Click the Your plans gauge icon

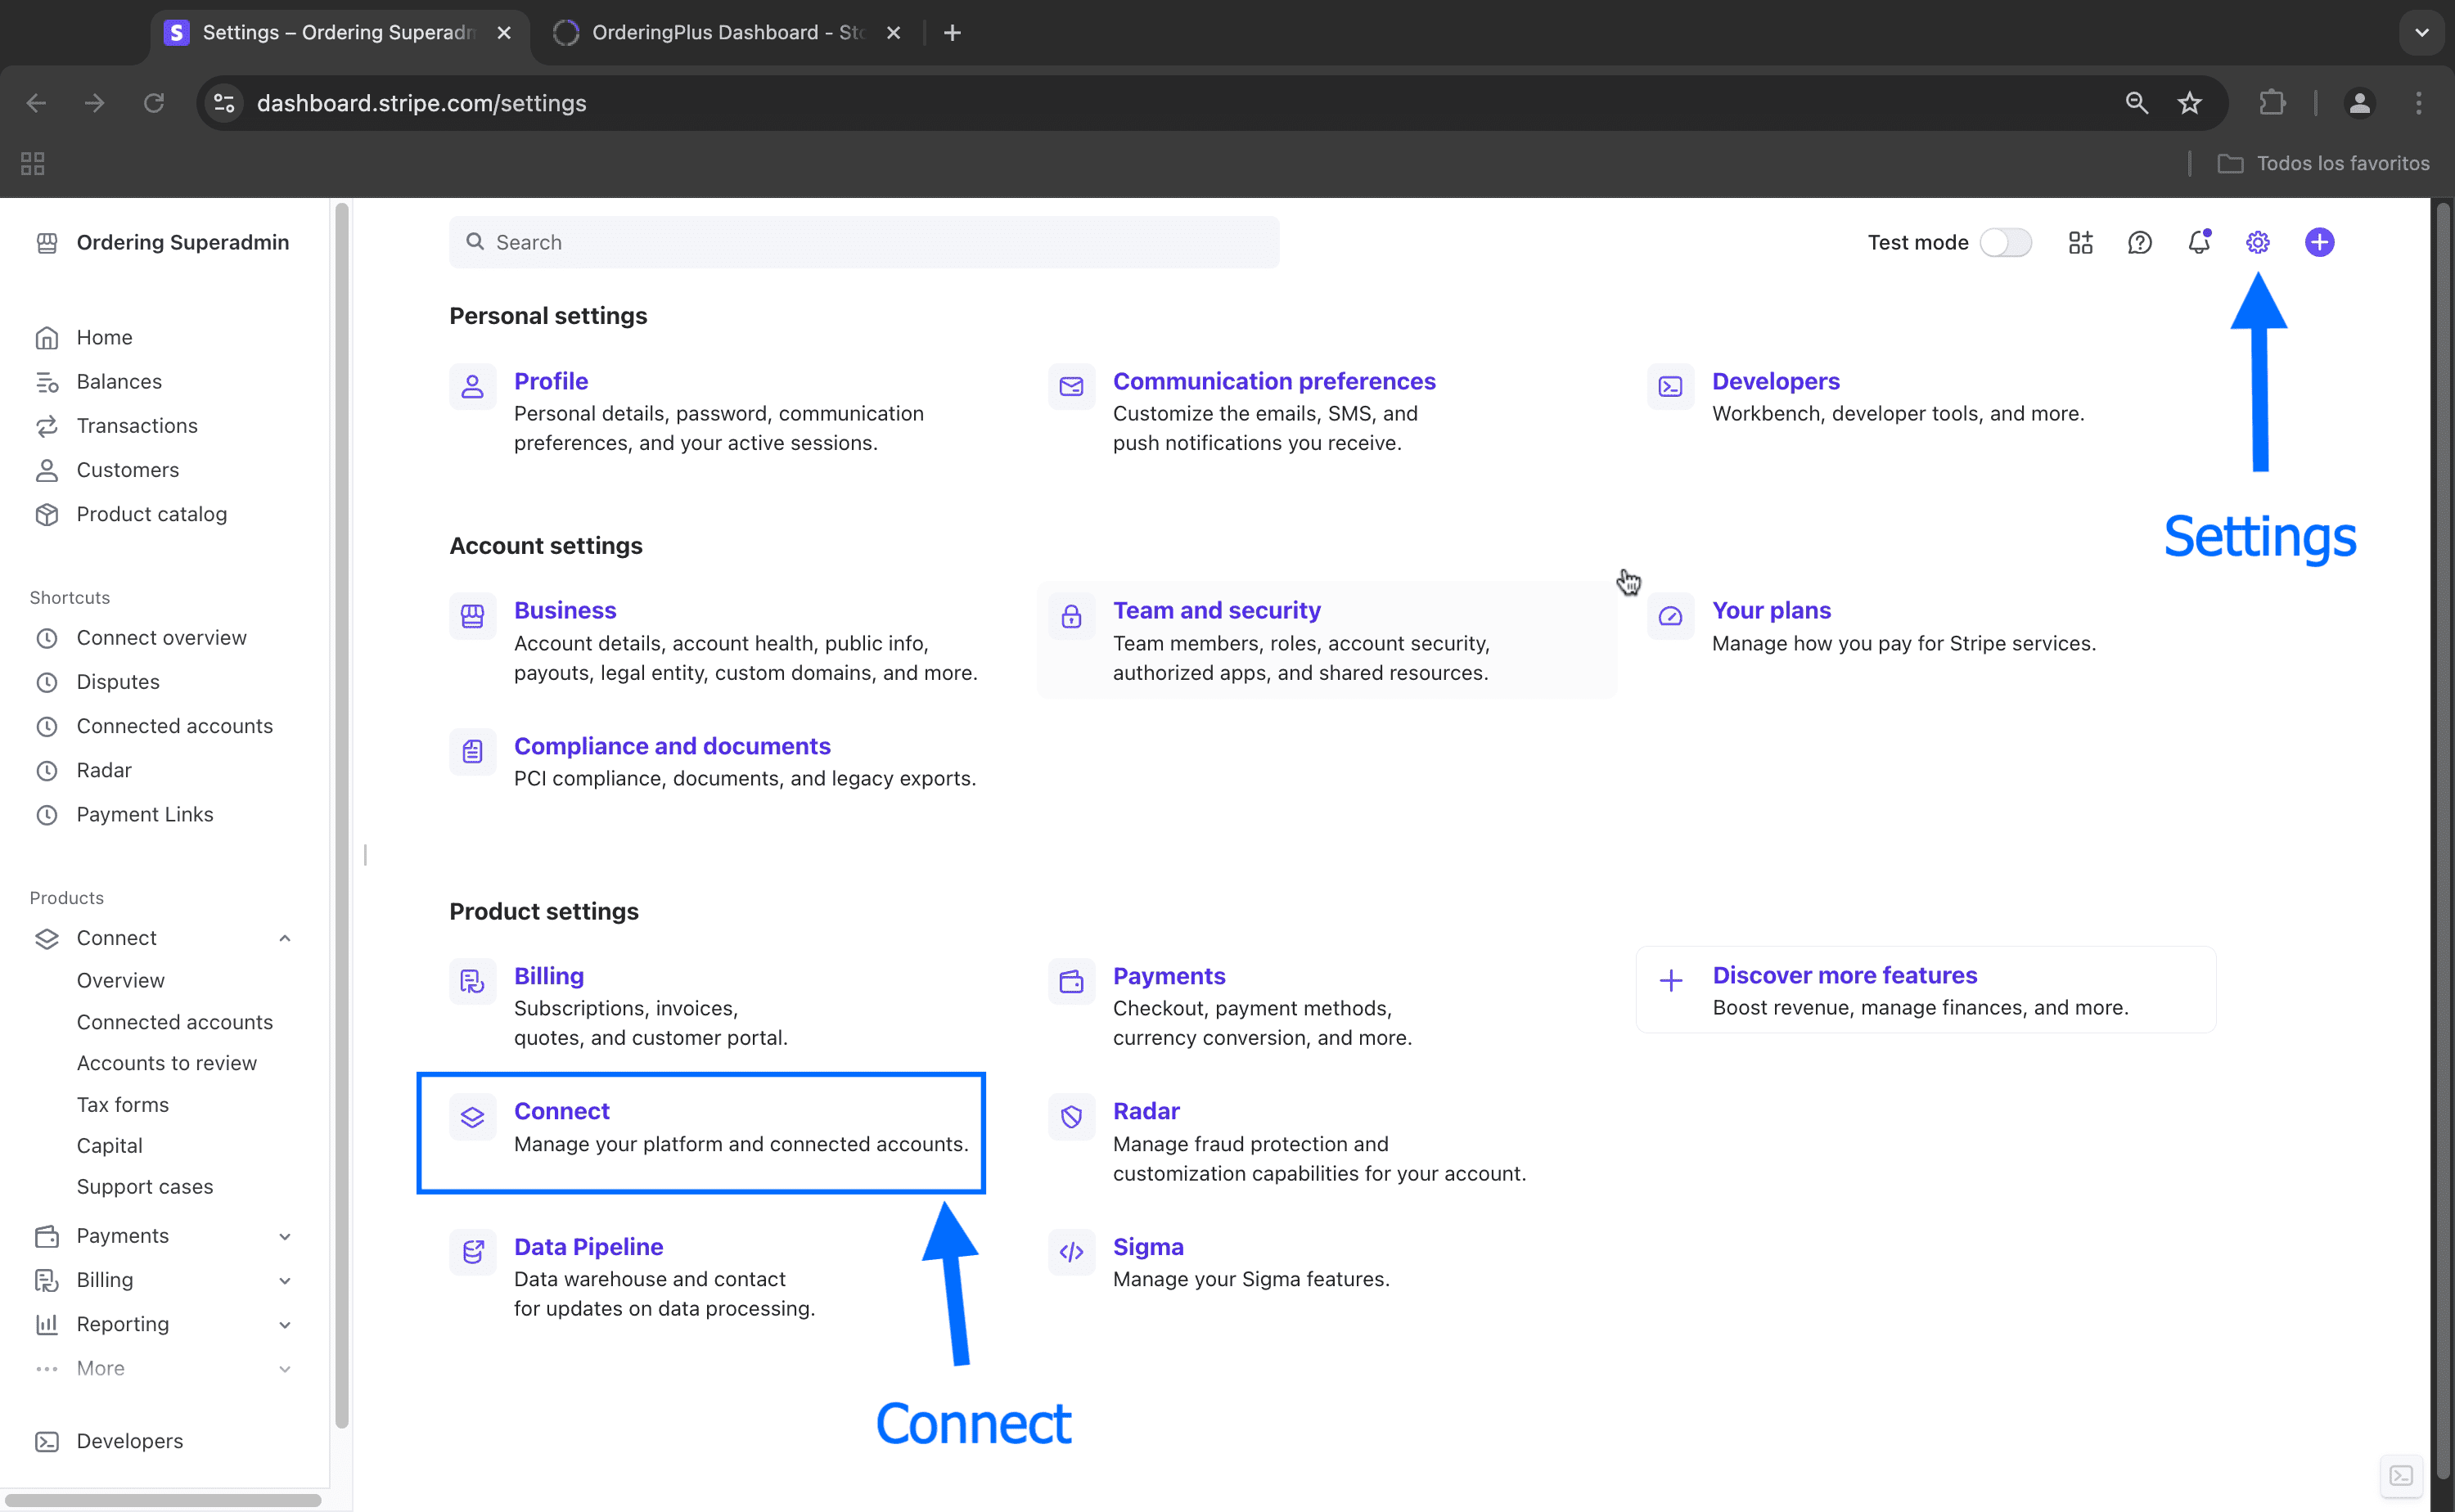(x=1670, y=616)
